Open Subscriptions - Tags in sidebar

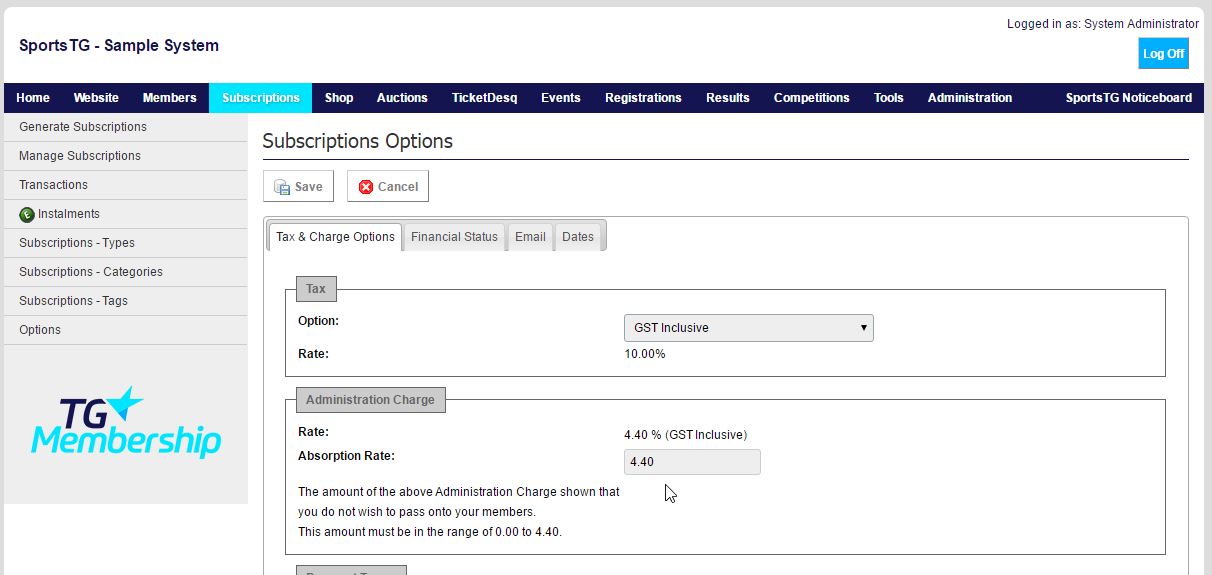coord(126,301)
